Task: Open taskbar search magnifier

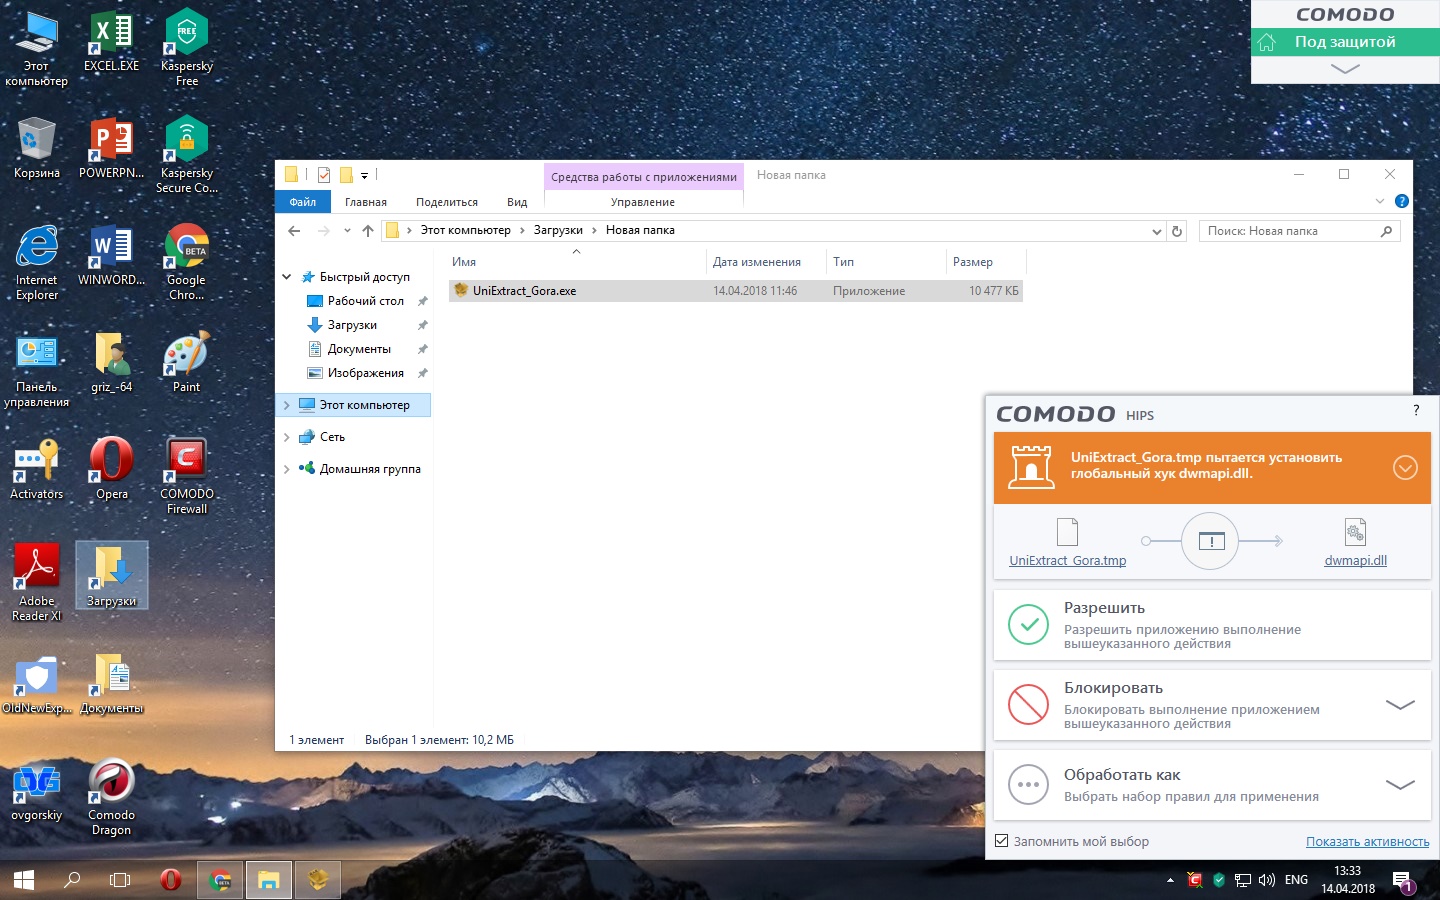Action: point(72,880)
